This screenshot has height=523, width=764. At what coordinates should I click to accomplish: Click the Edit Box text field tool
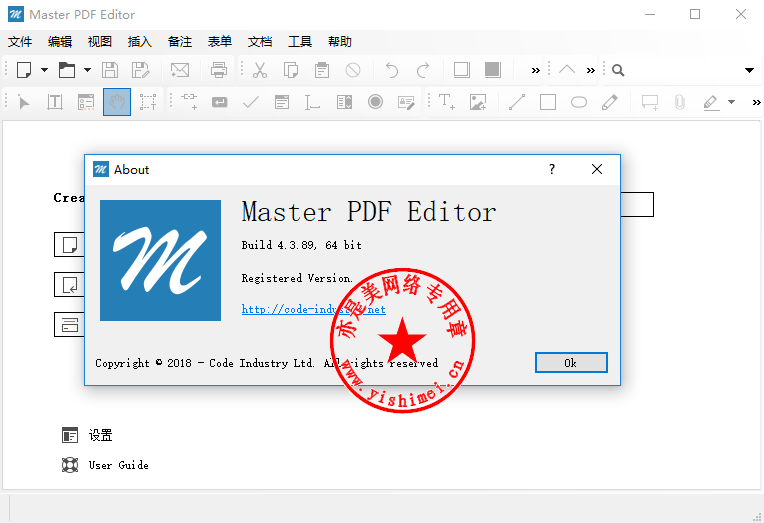tap(312, 102)
